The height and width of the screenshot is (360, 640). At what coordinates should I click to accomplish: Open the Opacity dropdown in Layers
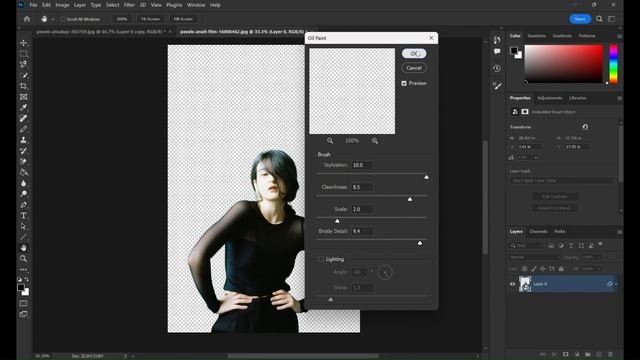click(598, 257)
